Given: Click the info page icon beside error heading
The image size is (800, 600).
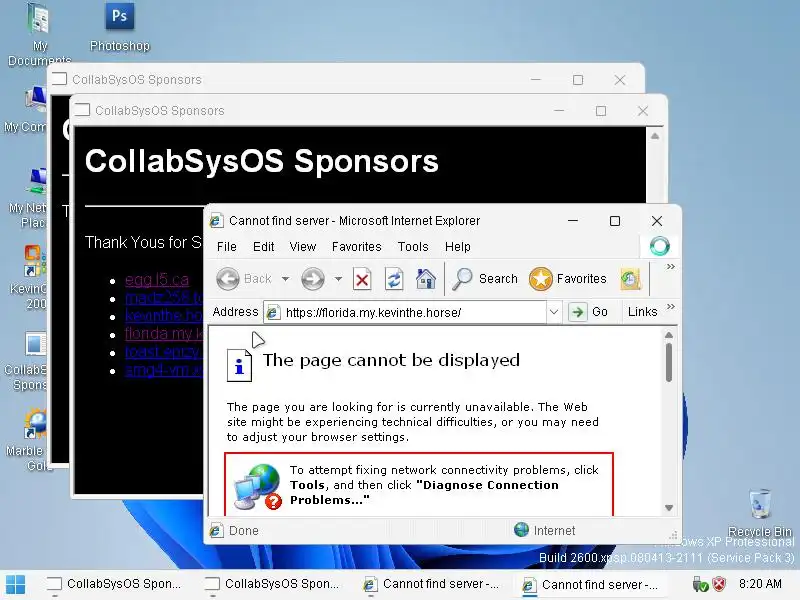Looking at the screenshot, I should tap(239, 365).
